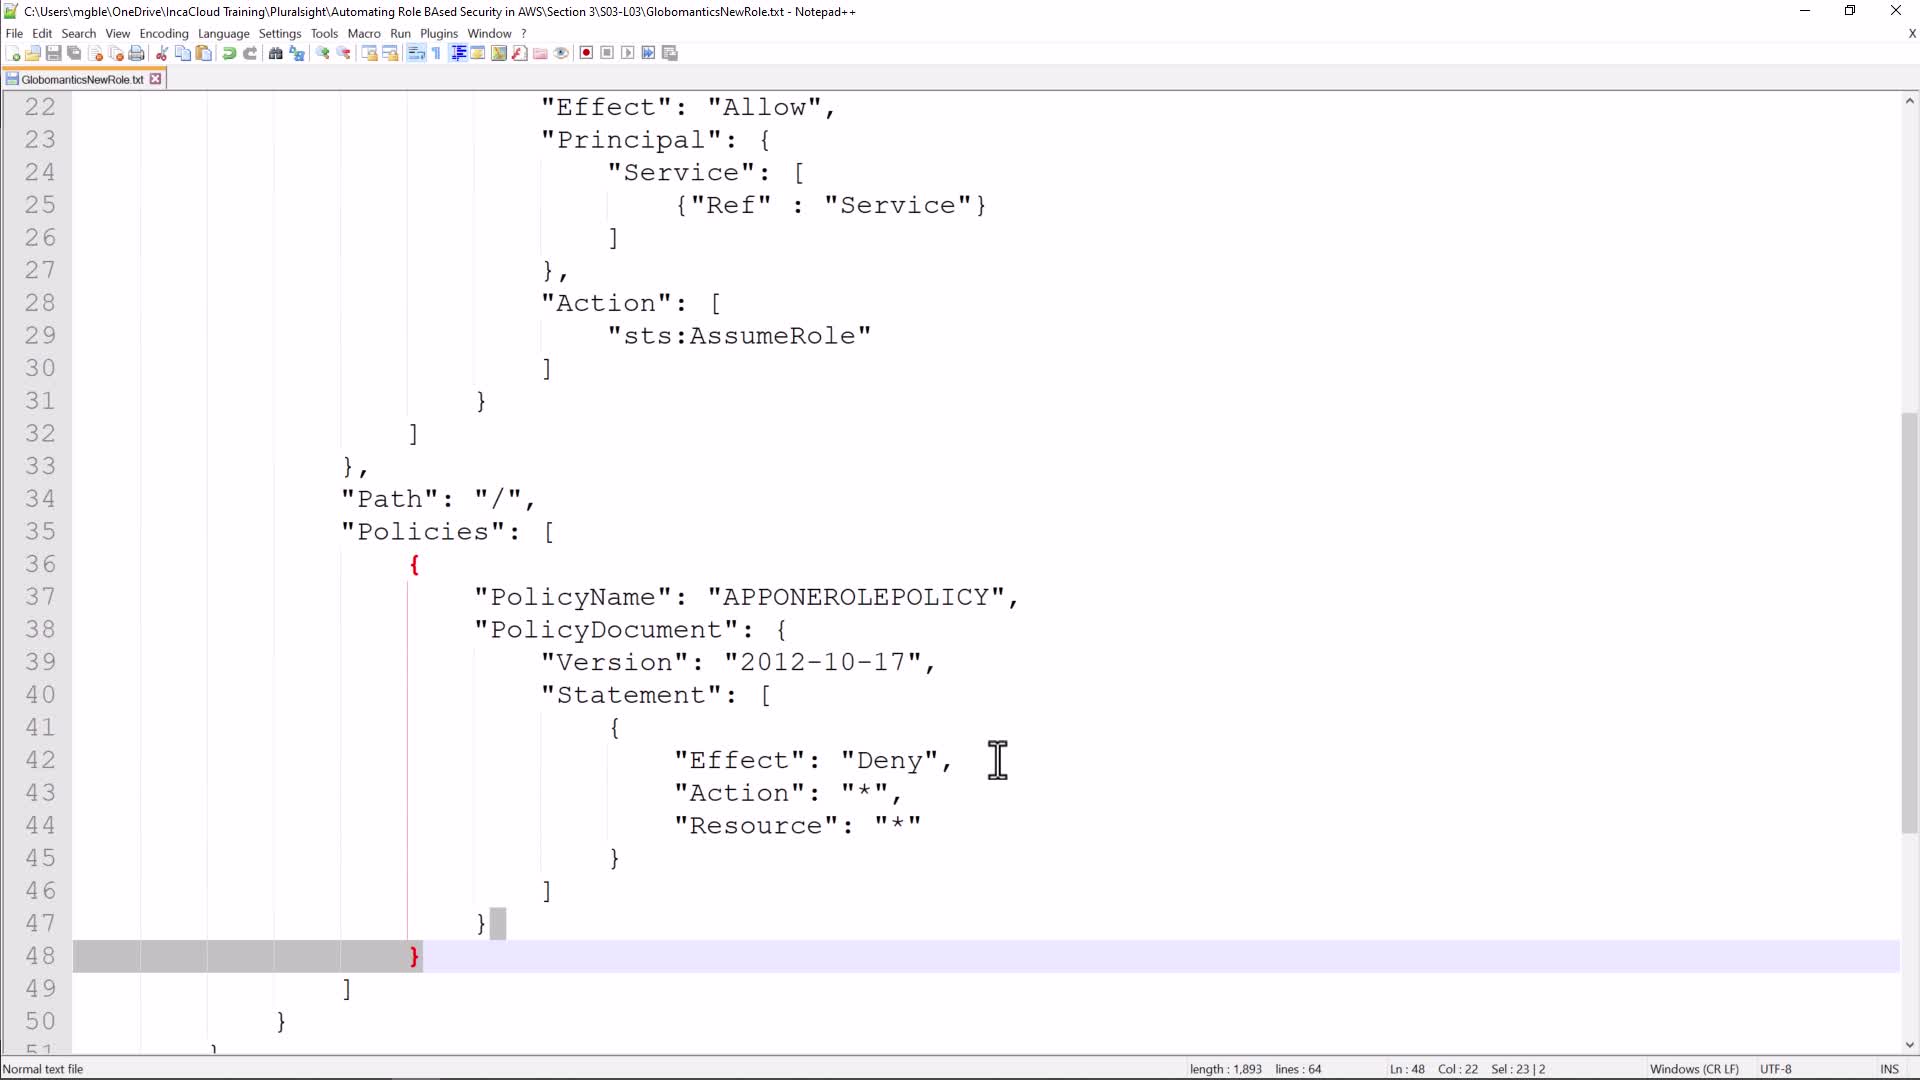Start macro recording with the red record icon
Image resolution: width=1920 pixels, height=1080 pixels.
[587, 53]
